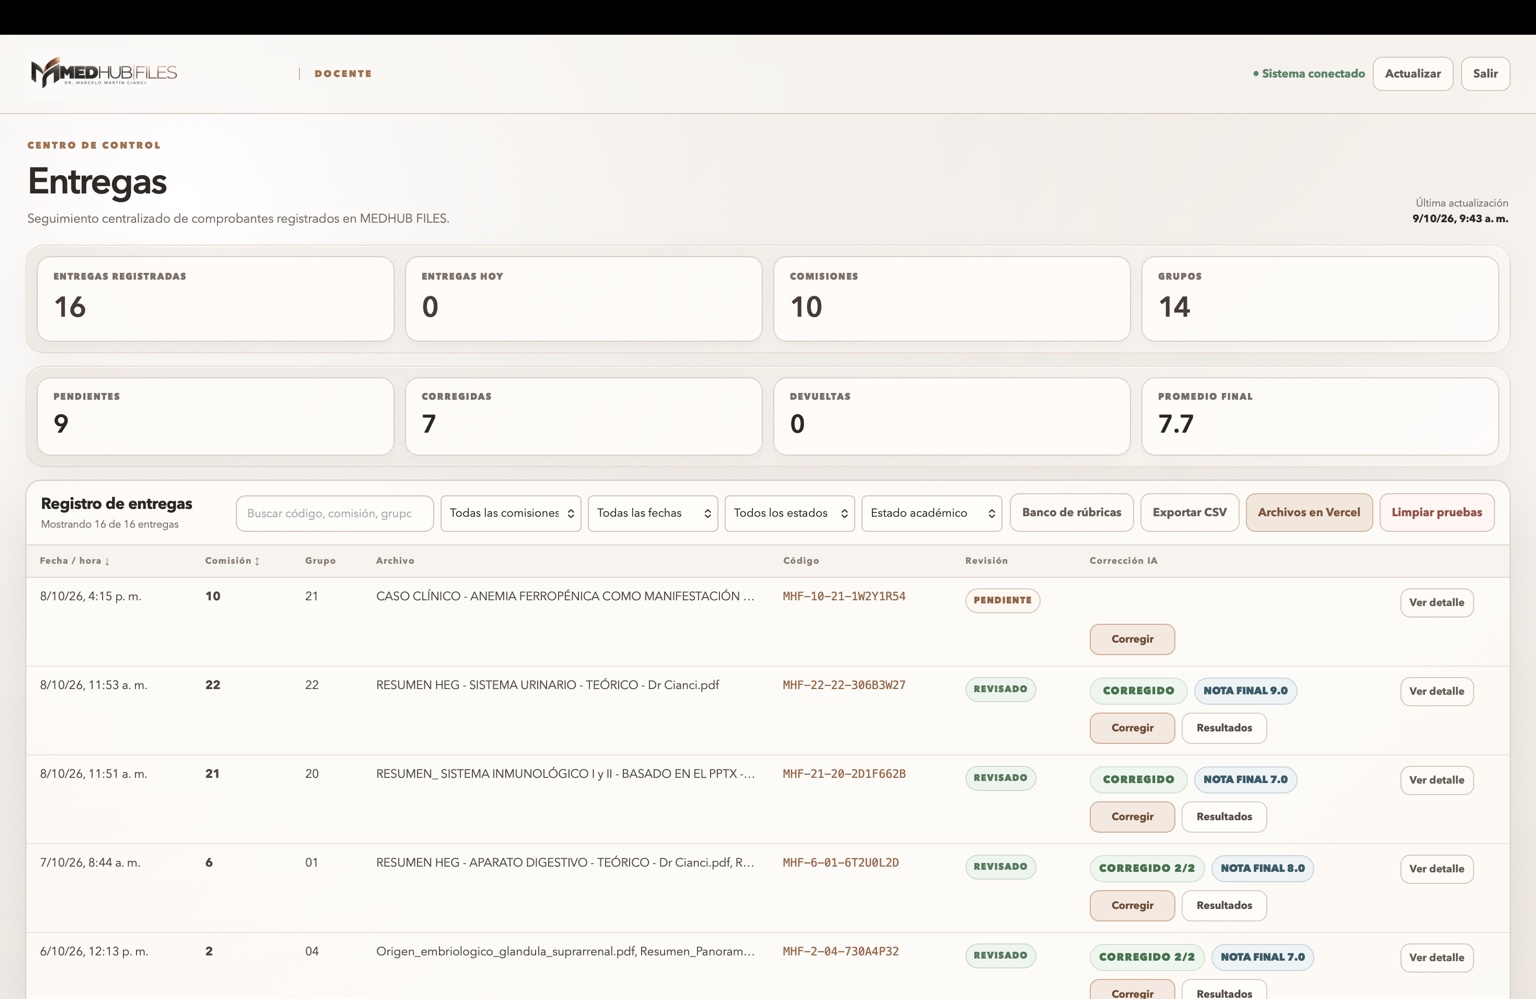The width and height of the screenshot is (1536, 999).
Task: Click code MHF-22-22-306B3W27
Action: 844,685
